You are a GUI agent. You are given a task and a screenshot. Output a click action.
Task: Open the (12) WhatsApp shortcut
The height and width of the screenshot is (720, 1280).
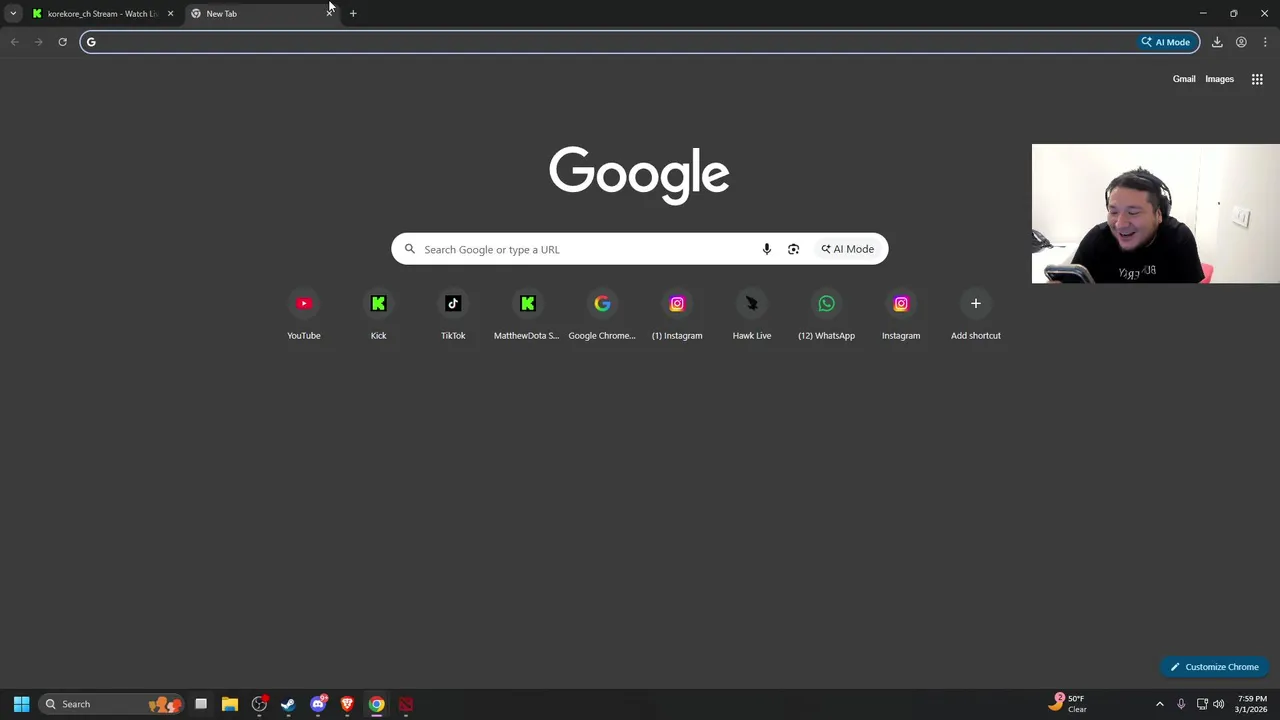pyautogui.click(x=826, y=315)
